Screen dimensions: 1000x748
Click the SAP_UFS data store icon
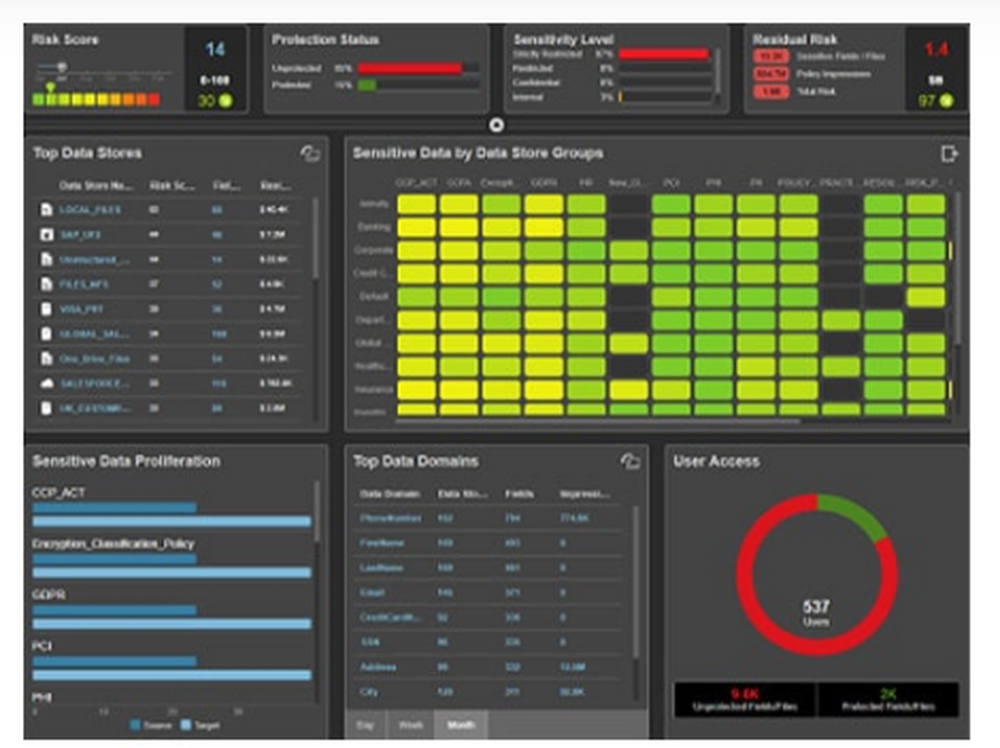(47, 235)
